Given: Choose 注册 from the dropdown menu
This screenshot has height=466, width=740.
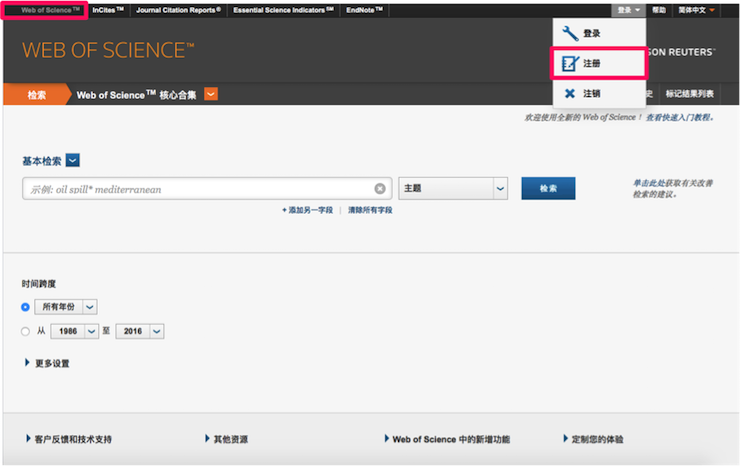Looking at the screenshot, I should (599, 63).
